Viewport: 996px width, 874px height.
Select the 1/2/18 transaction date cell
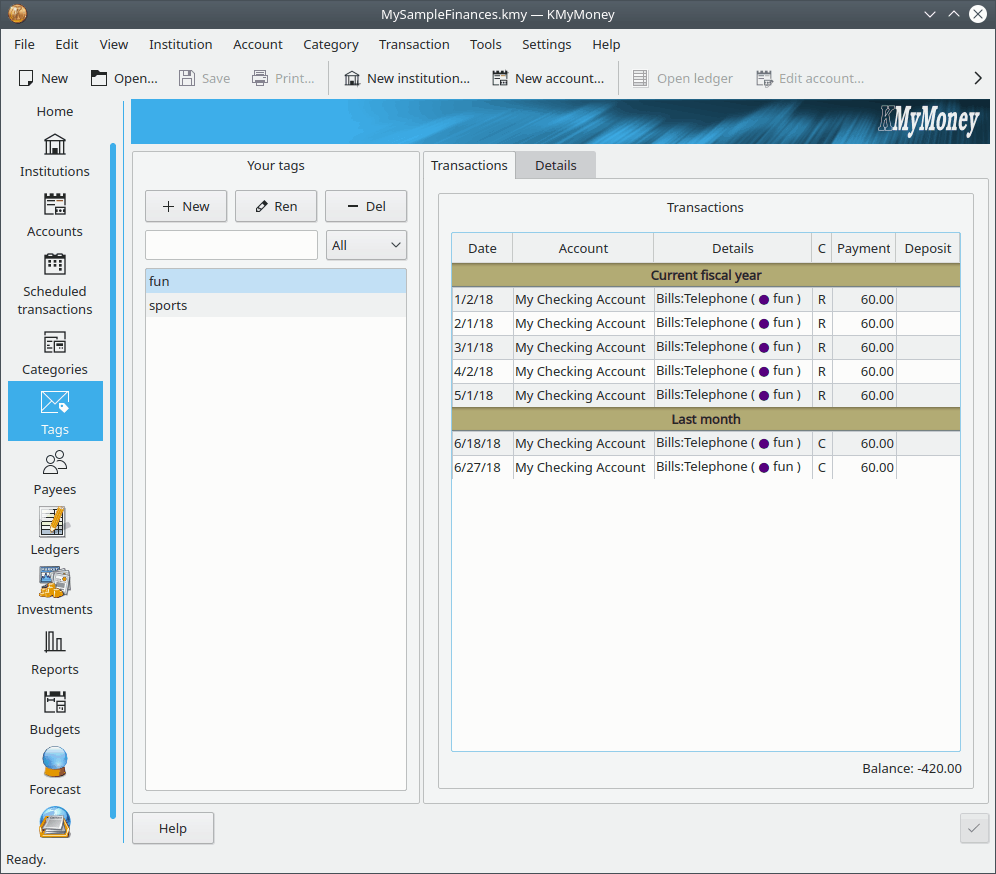(482, 299)
